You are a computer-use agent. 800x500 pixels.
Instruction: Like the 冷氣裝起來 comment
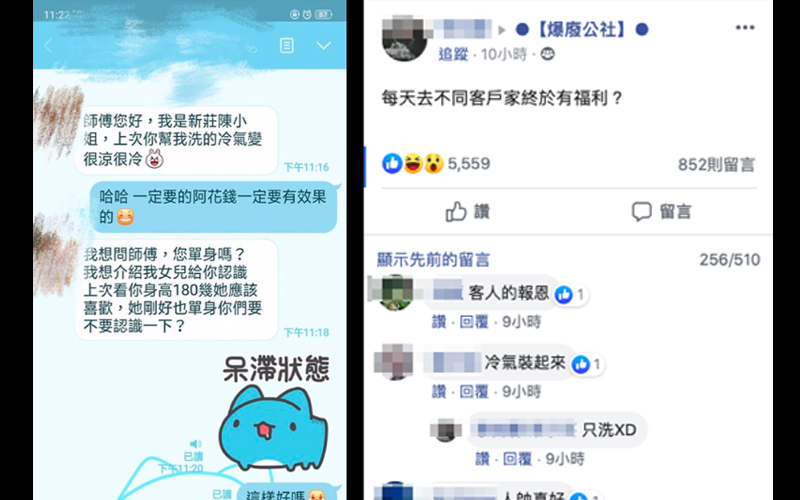(439, 391)
